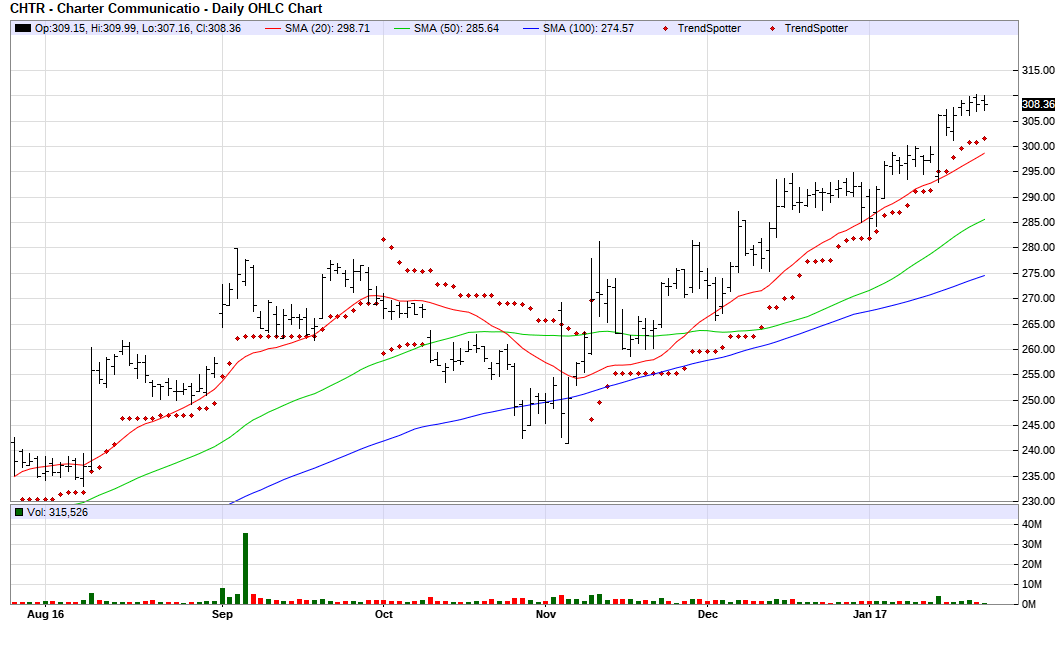Screen dimensions: 1060x645
Task: Click the black OHLC legend swatch
Action: pyautogui.click(x=23, y=28)
